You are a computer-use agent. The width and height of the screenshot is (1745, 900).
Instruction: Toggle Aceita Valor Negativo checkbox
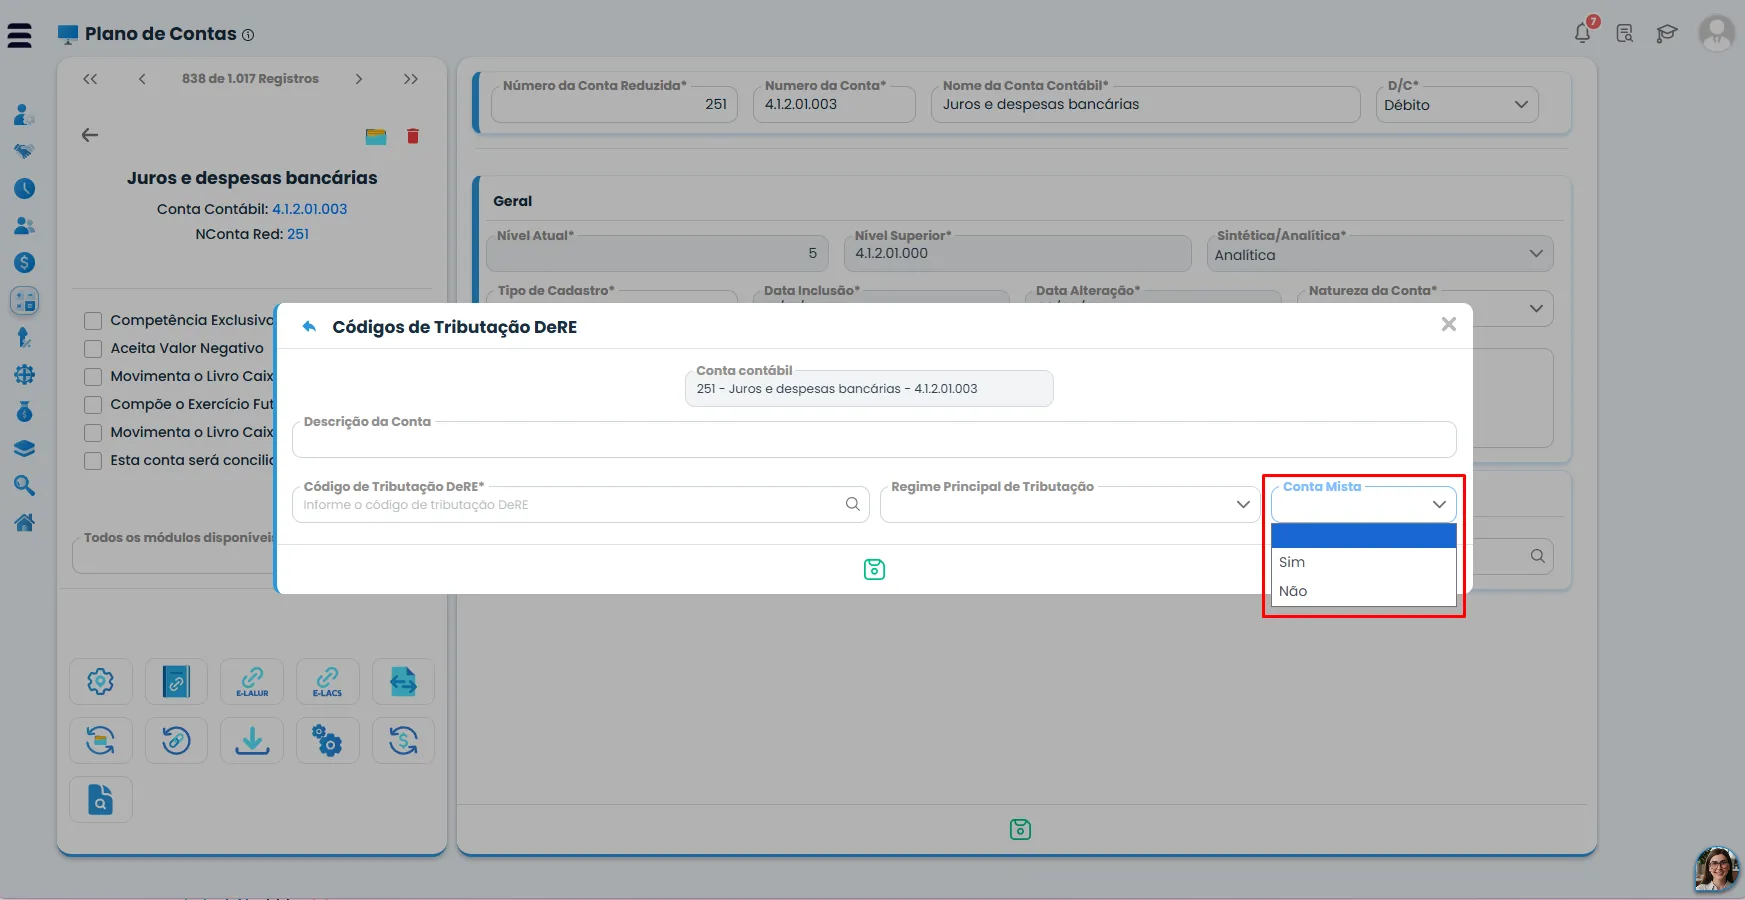[x=93, y=349]
